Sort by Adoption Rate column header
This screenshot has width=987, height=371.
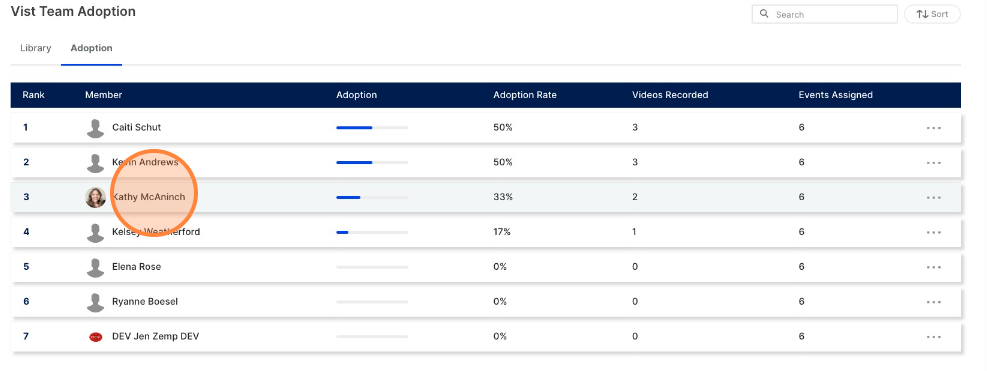[x=525, y=95]
